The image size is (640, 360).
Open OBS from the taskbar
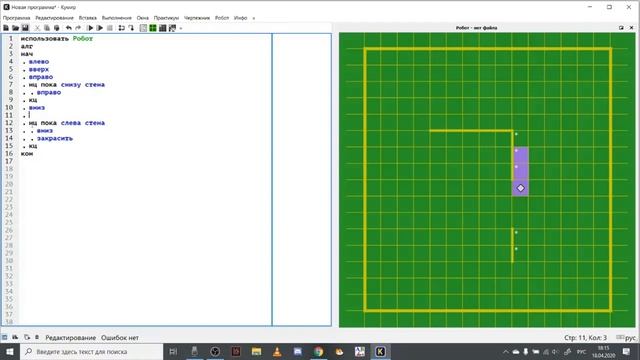click(x=215, y=351)
